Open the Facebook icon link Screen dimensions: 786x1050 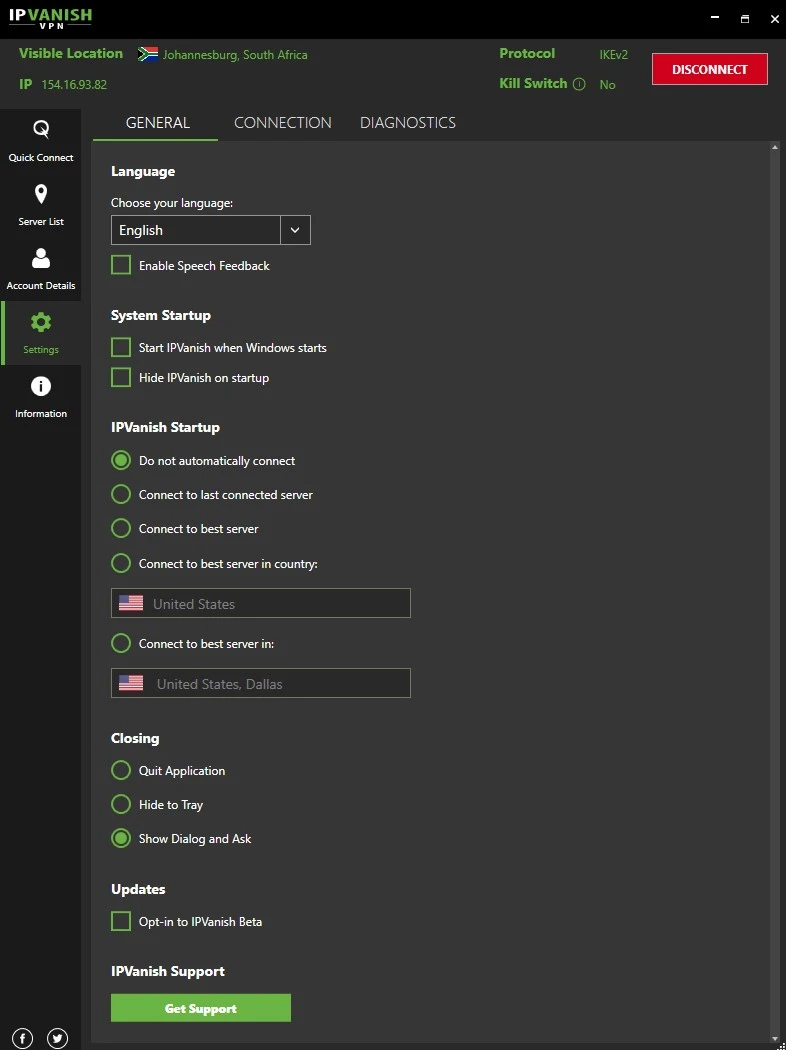click(22, 1038)
